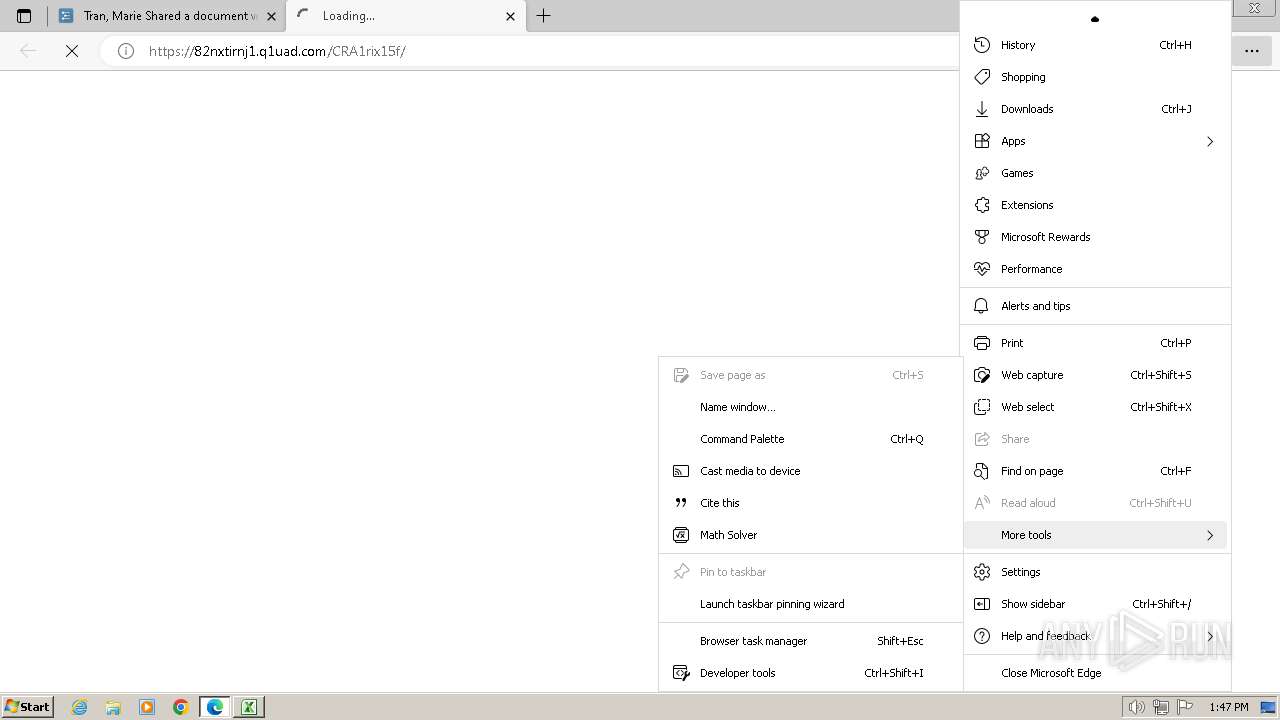The image size is (1280, 720).
Task: Open Chrome from taskbar
Action: (x=181, y=707)
